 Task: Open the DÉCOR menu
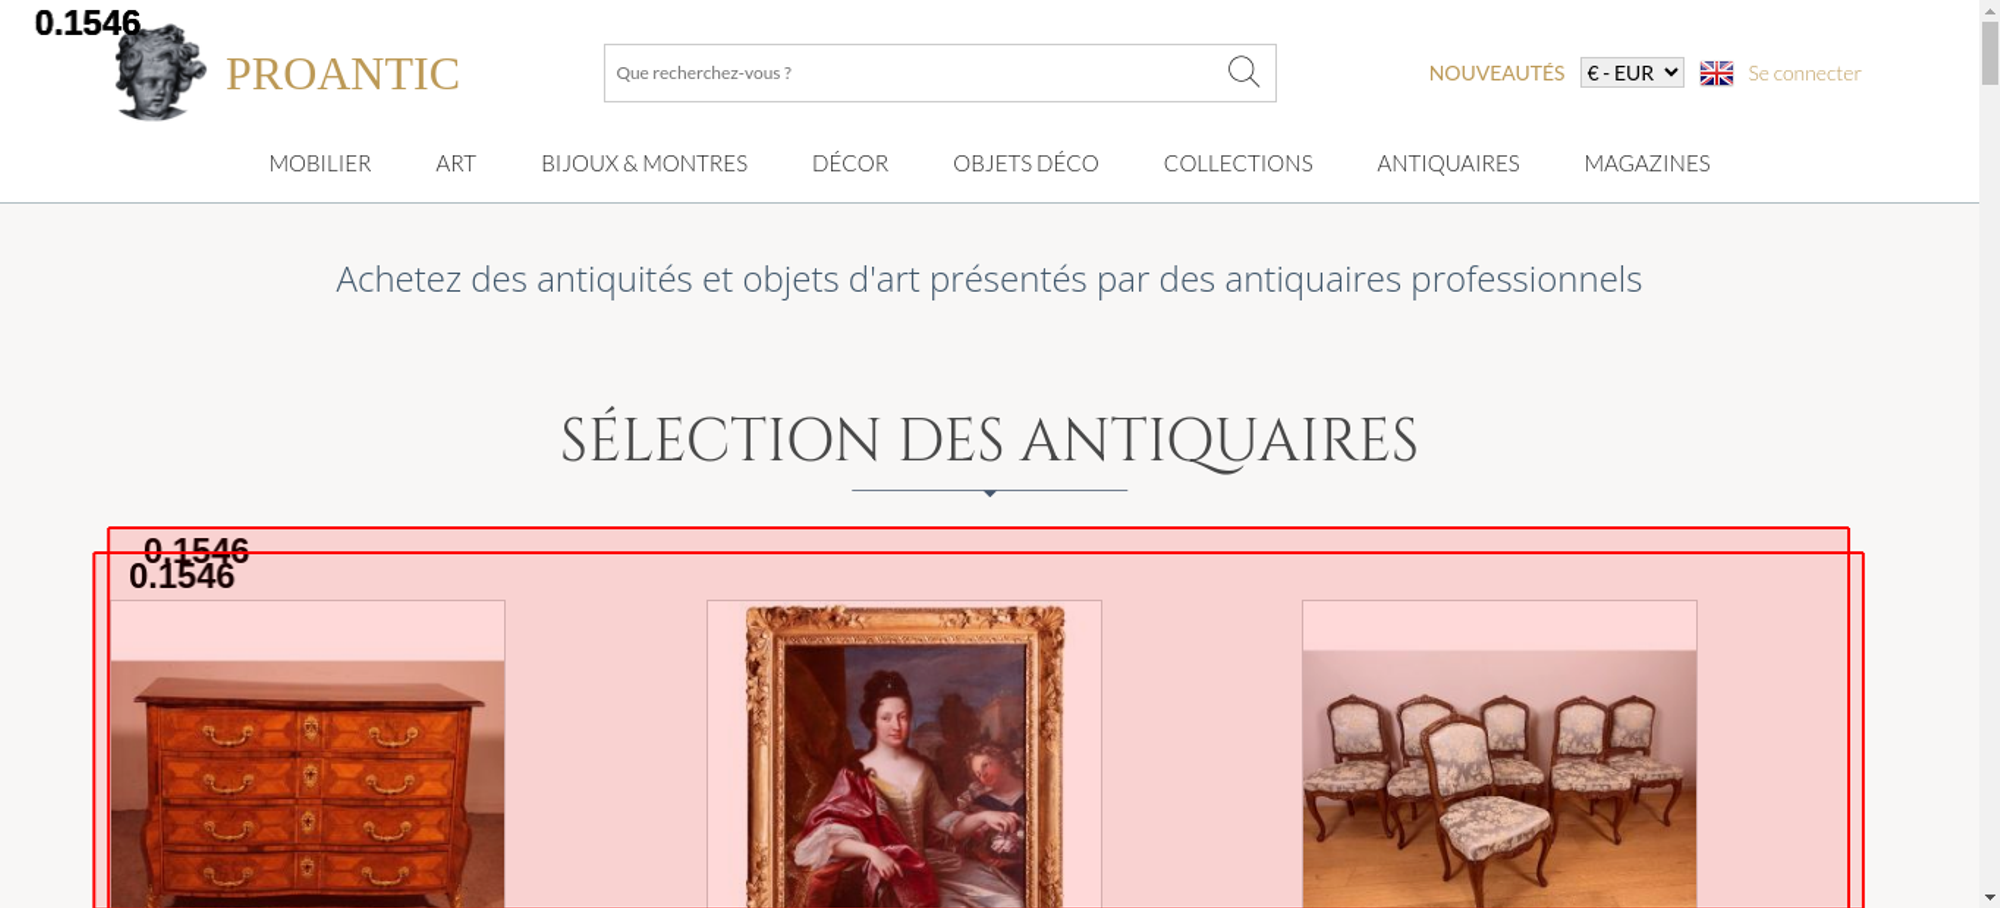pyautogui.click(x=850, y=163)
